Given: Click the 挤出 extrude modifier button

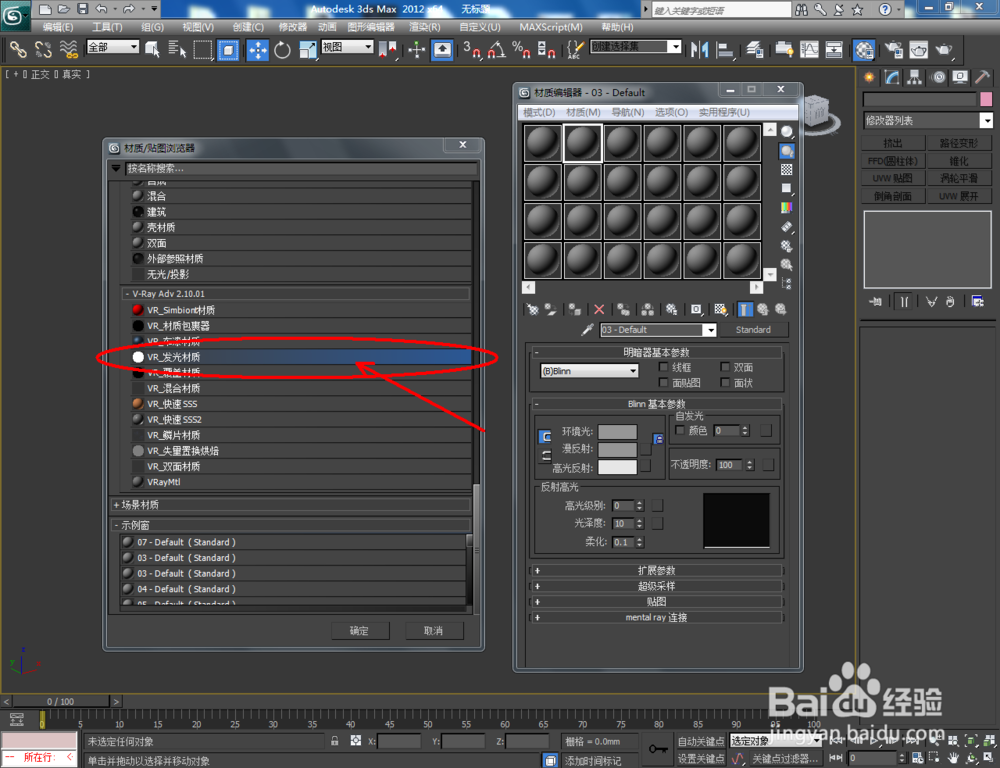Looking at the screenshot, I should pyautogui.click(x=893, y=143).
